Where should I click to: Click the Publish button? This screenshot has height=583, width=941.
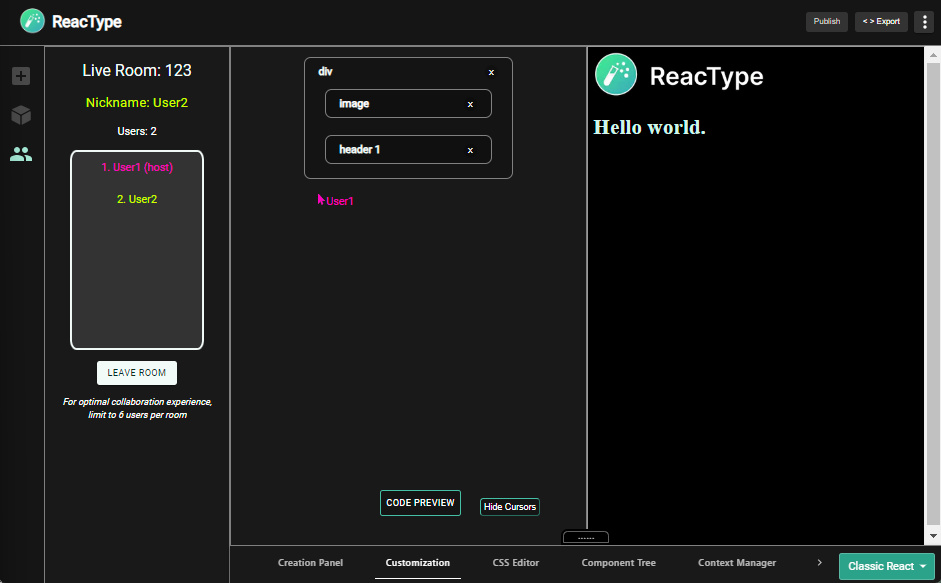(826, 21)
